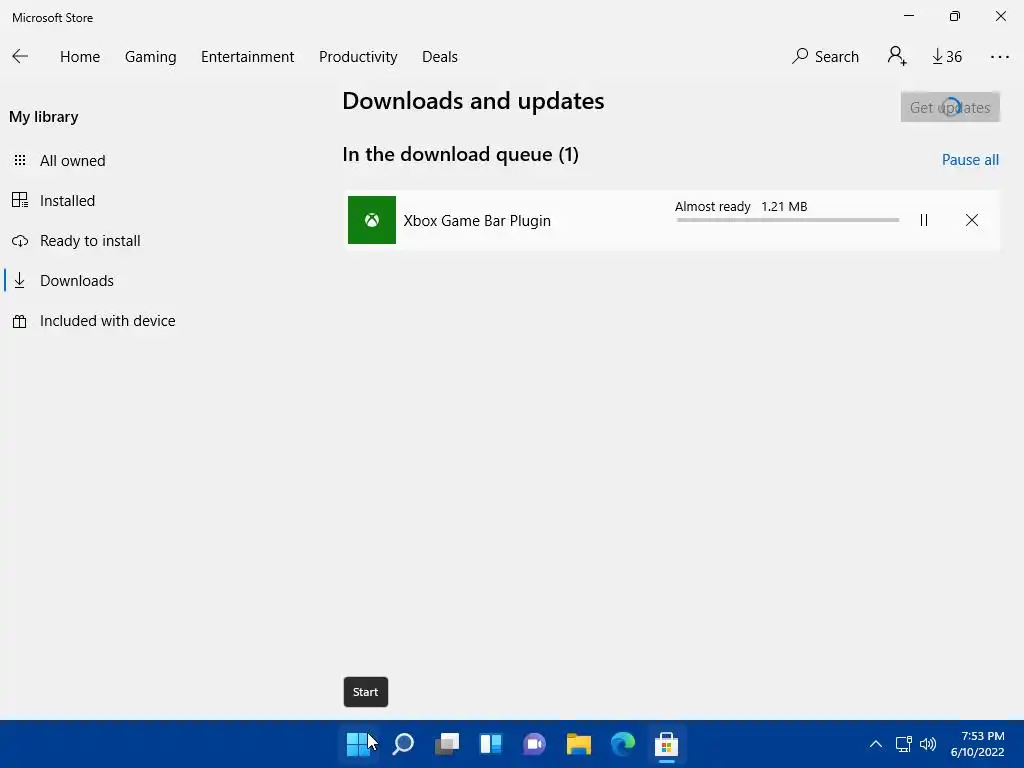Open the Home tab
This screenshot has width=1024, height=768.
[x=80, y=57]
